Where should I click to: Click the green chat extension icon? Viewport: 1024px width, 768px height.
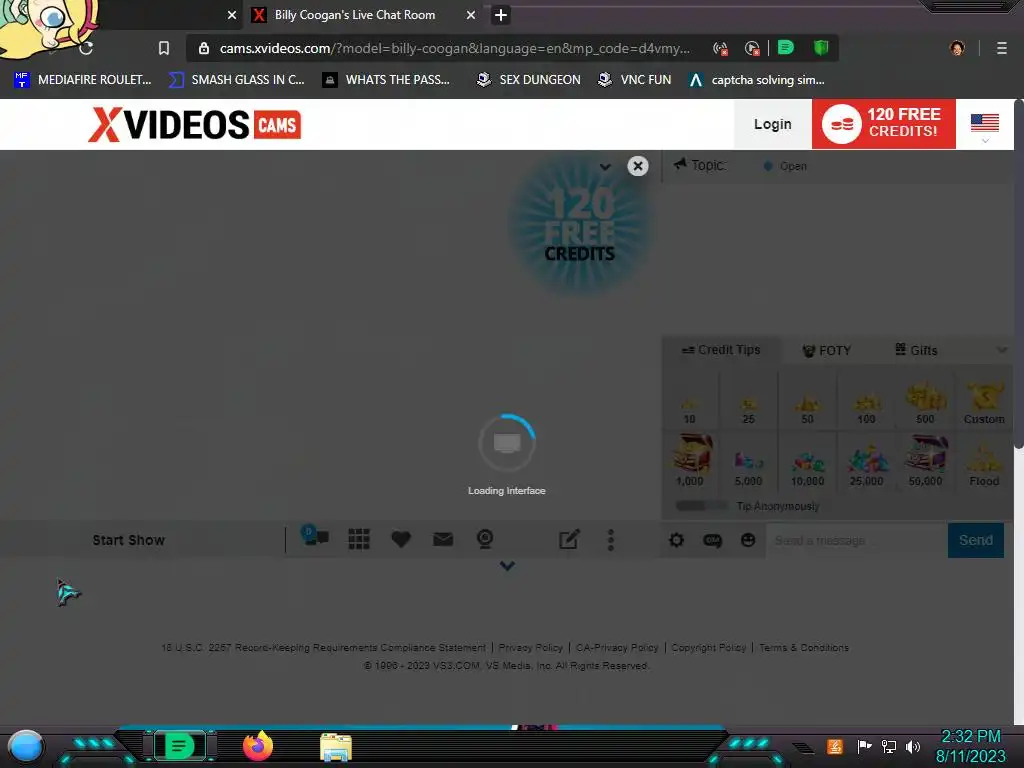pos(786,48)
